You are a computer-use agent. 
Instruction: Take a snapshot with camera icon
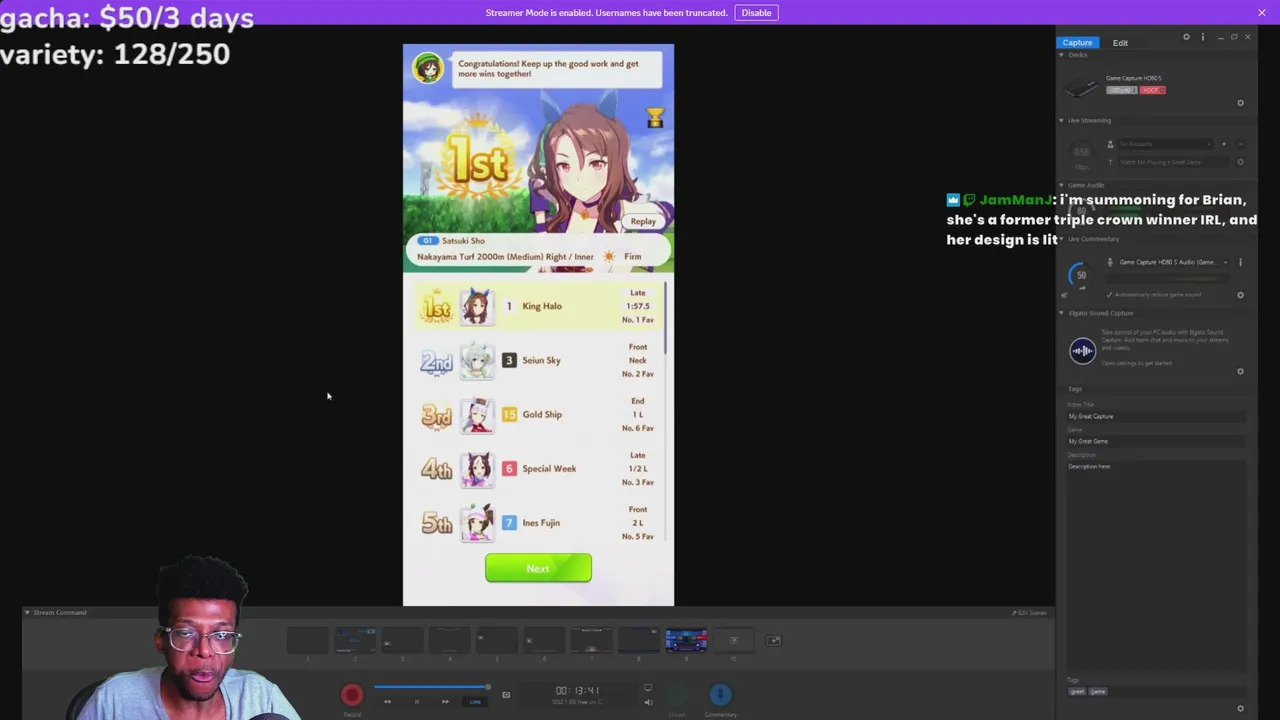click(506, 694)
